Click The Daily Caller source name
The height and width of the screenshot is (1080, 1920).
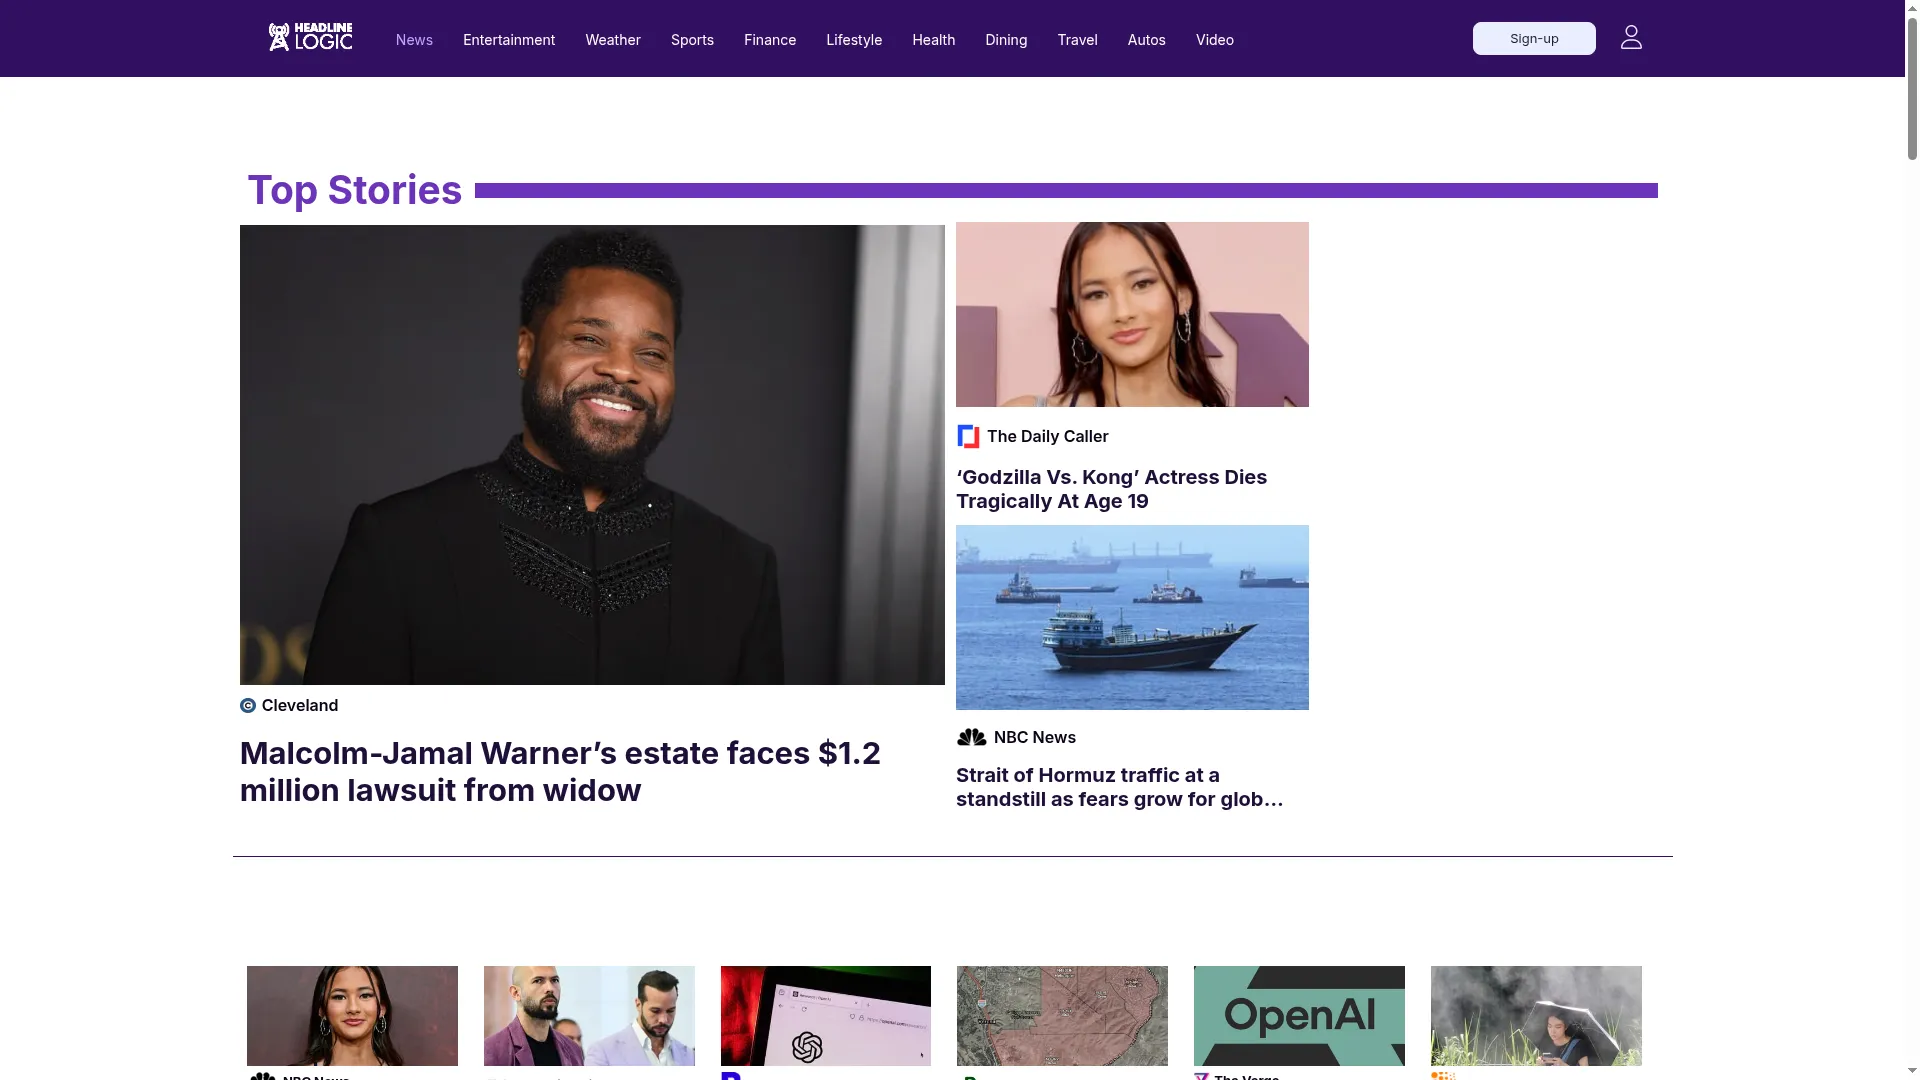1047,437
